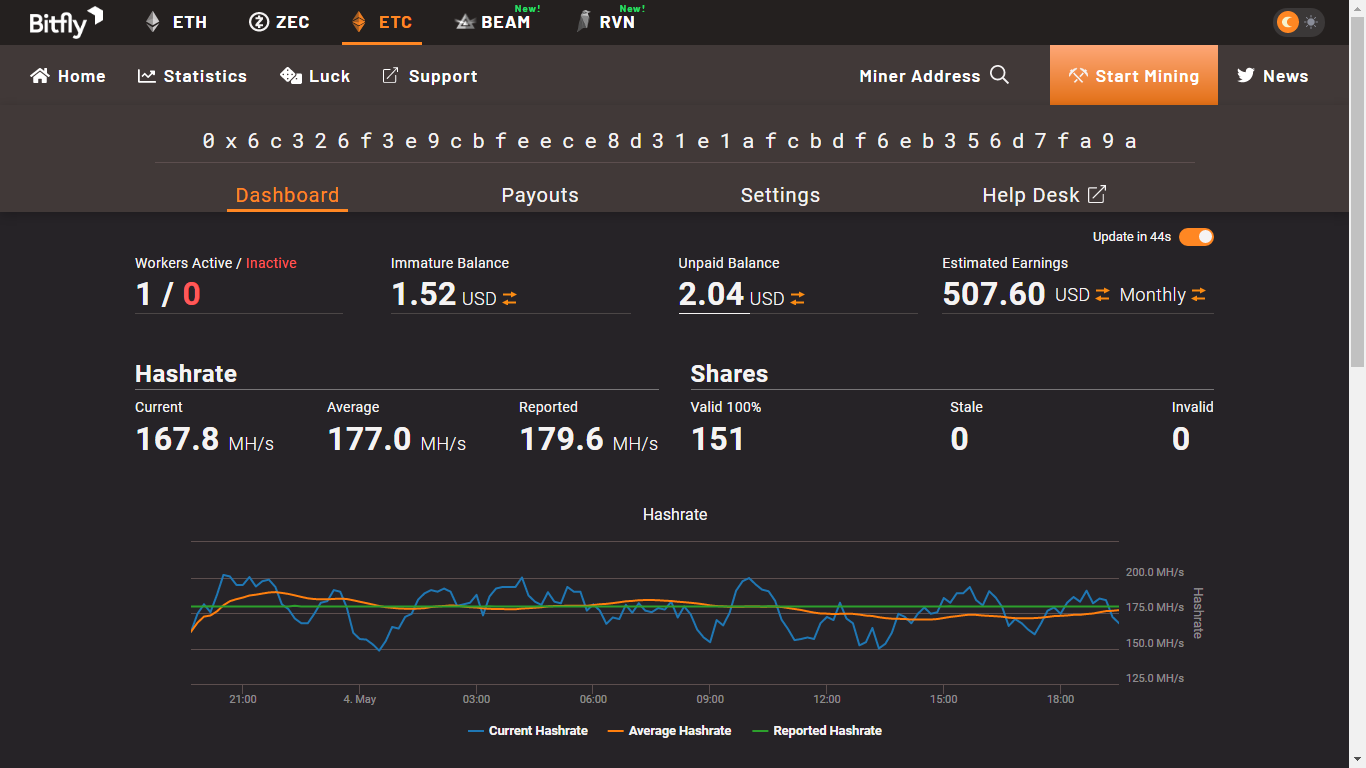Click the Statistics chart icon

[x=147, y=76]
